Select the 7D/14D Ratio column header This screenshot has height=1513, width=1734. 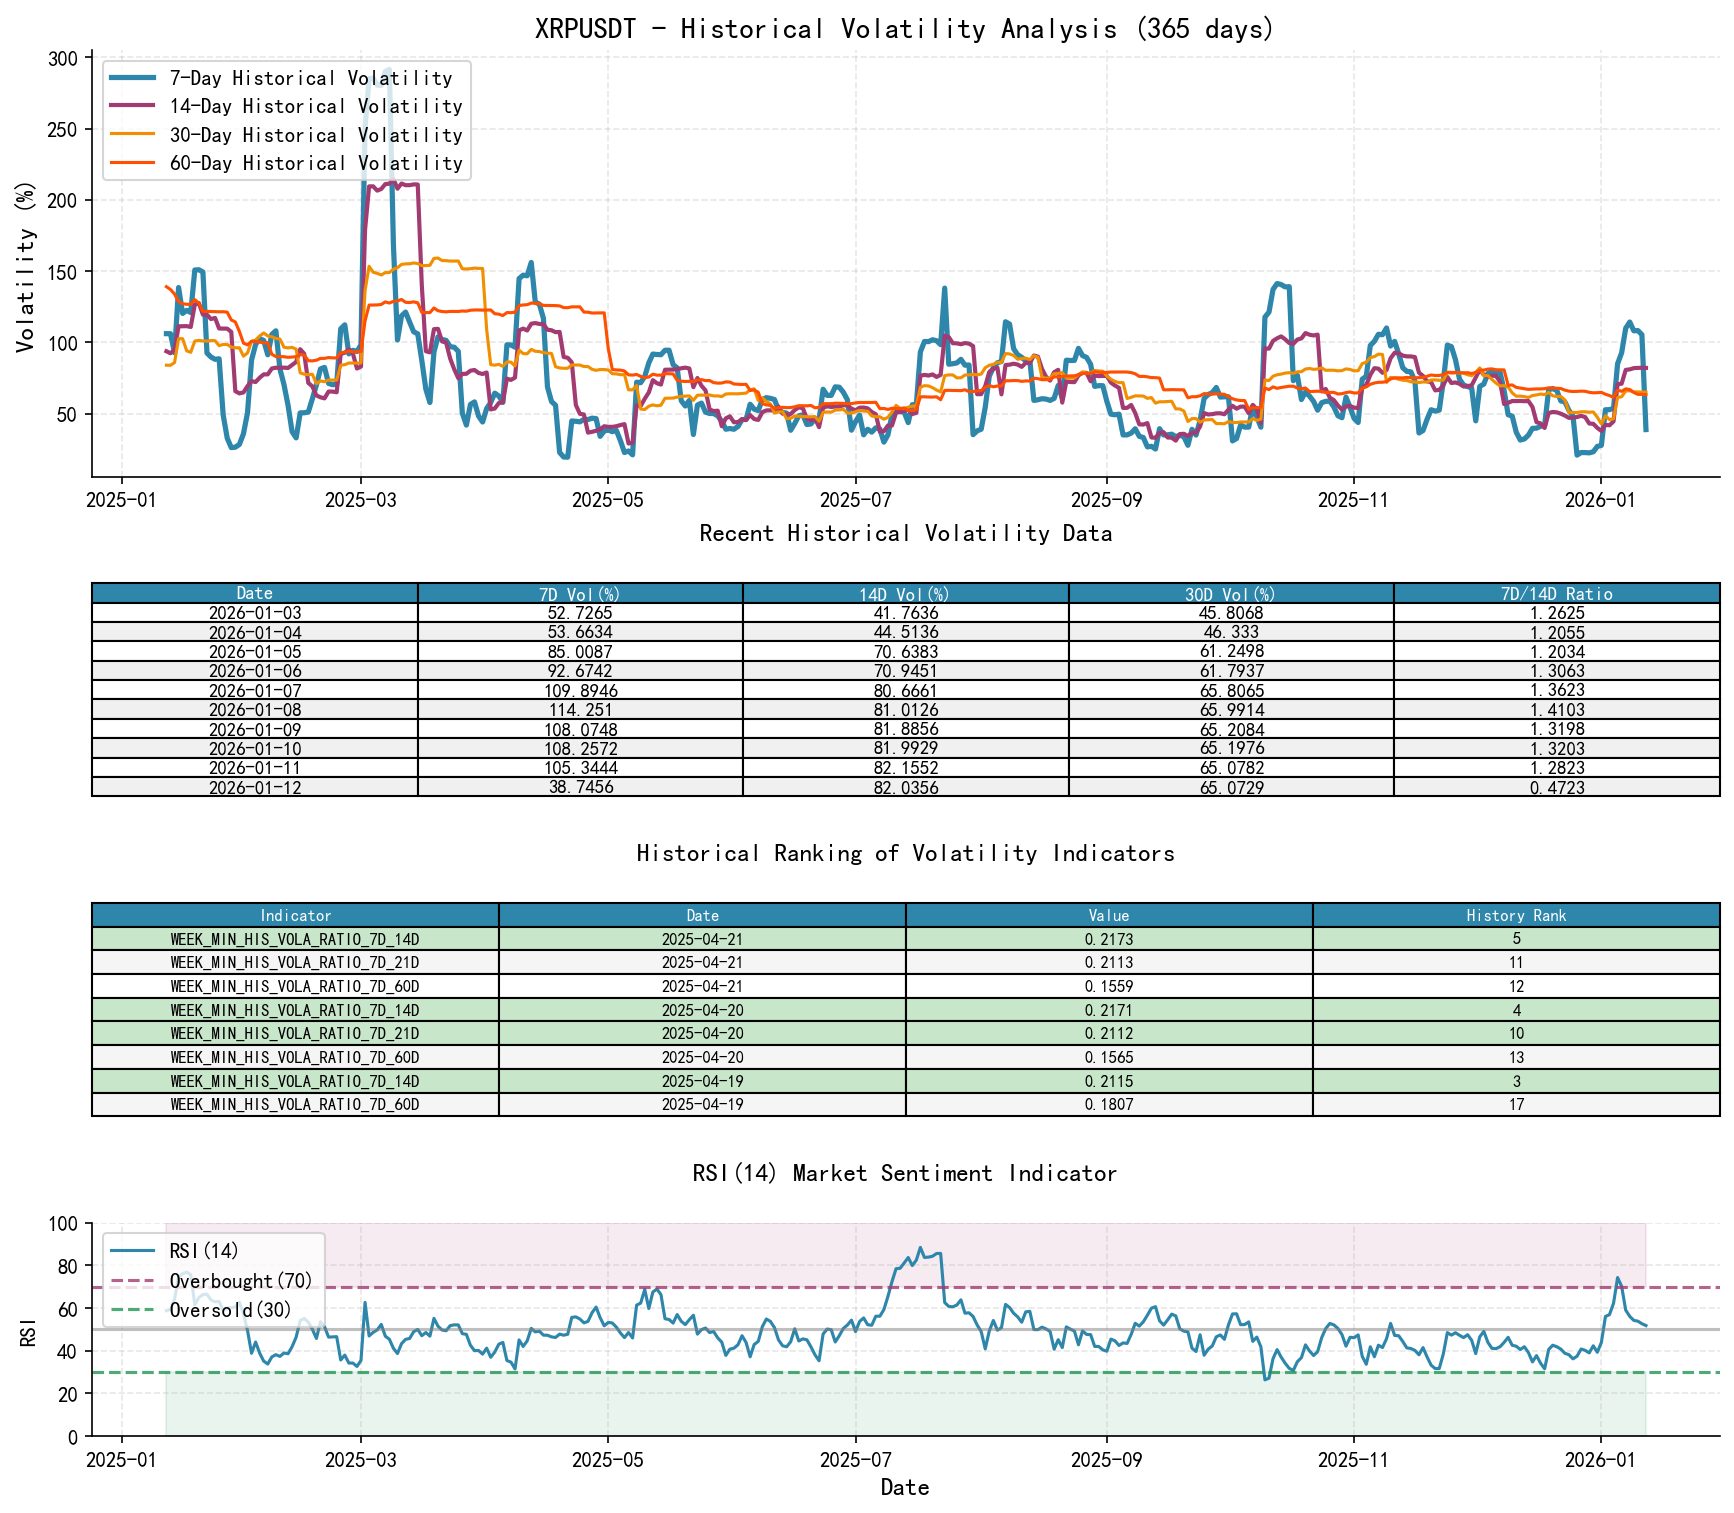tap(1562, 592)
